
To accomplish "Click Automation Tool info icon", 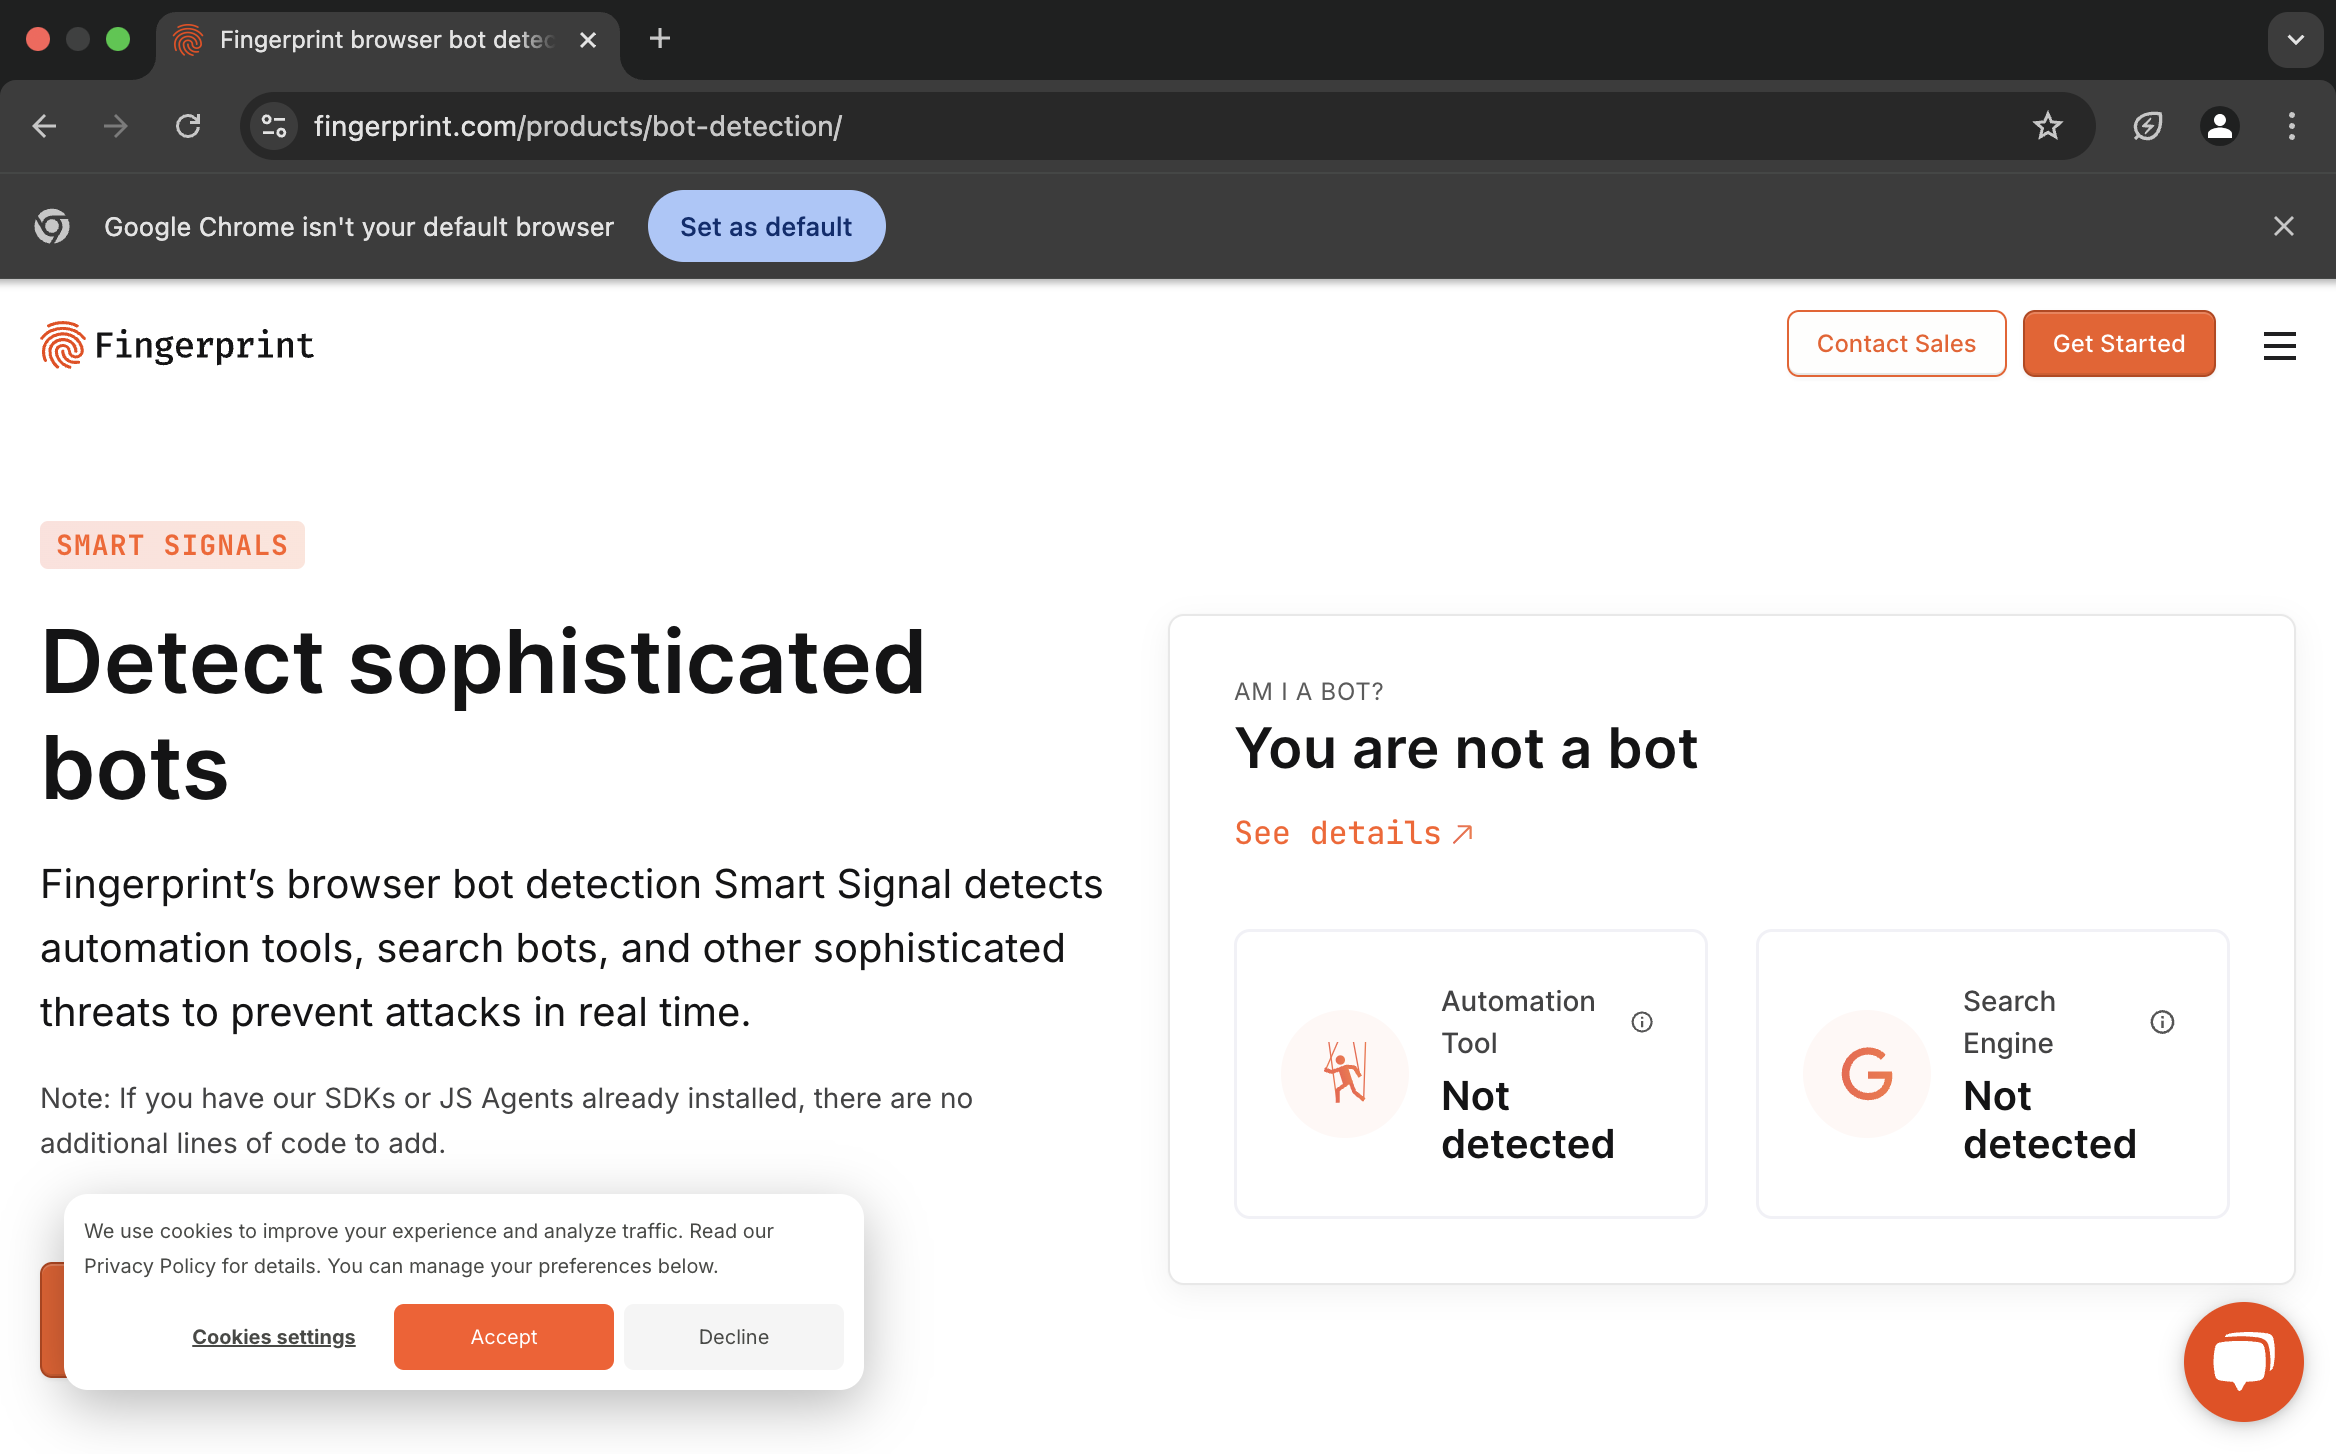I will (1642, 1022).
